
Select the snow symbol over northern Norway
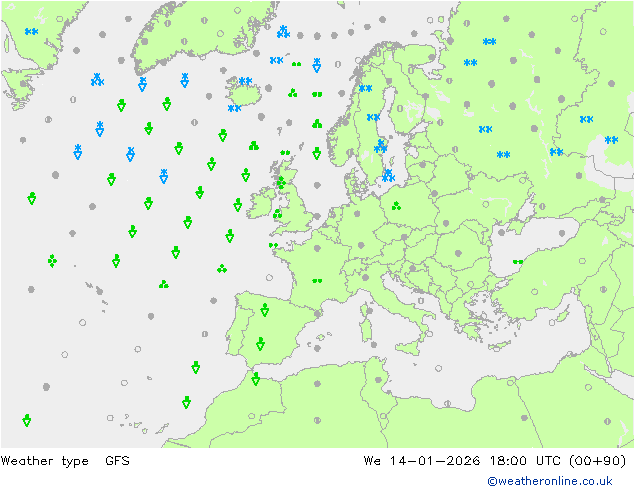366,88
